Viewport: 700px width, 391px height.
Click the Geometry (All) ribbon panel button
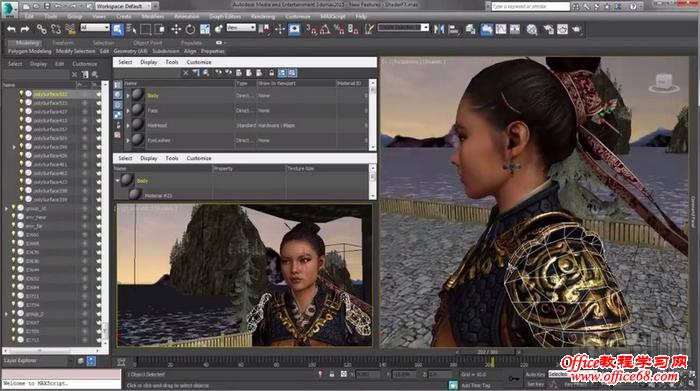[x=130, y=51]
